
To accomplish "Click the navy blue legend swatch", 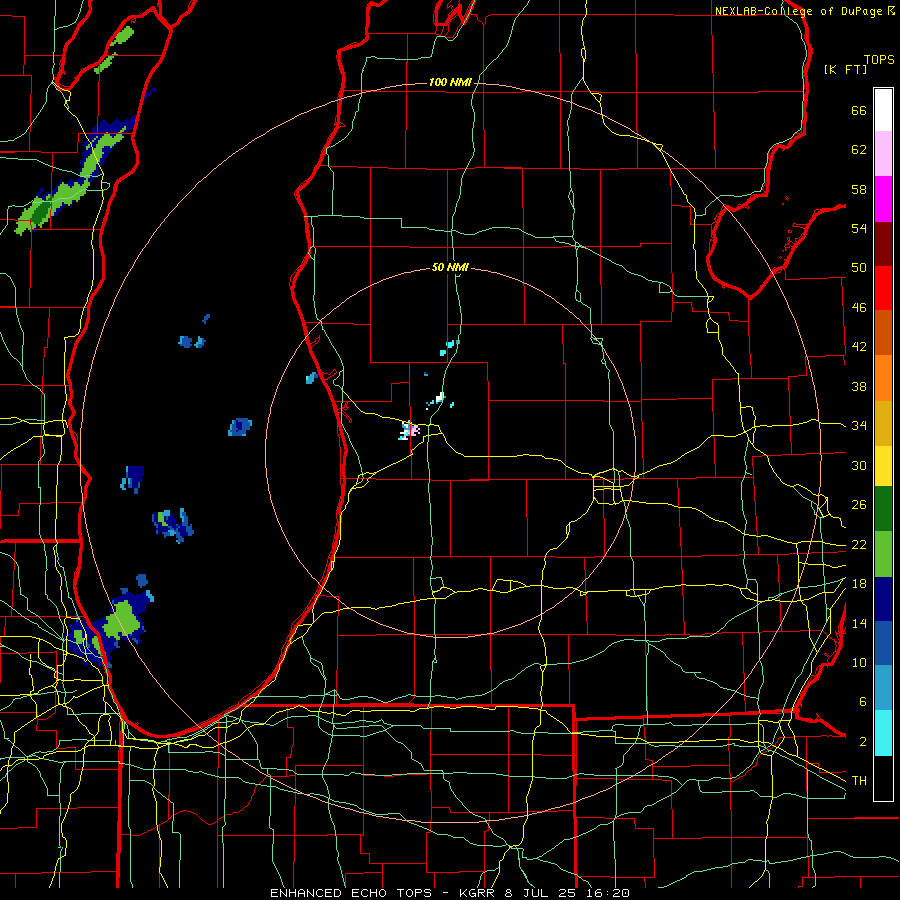I will click(x=883, y=599).
